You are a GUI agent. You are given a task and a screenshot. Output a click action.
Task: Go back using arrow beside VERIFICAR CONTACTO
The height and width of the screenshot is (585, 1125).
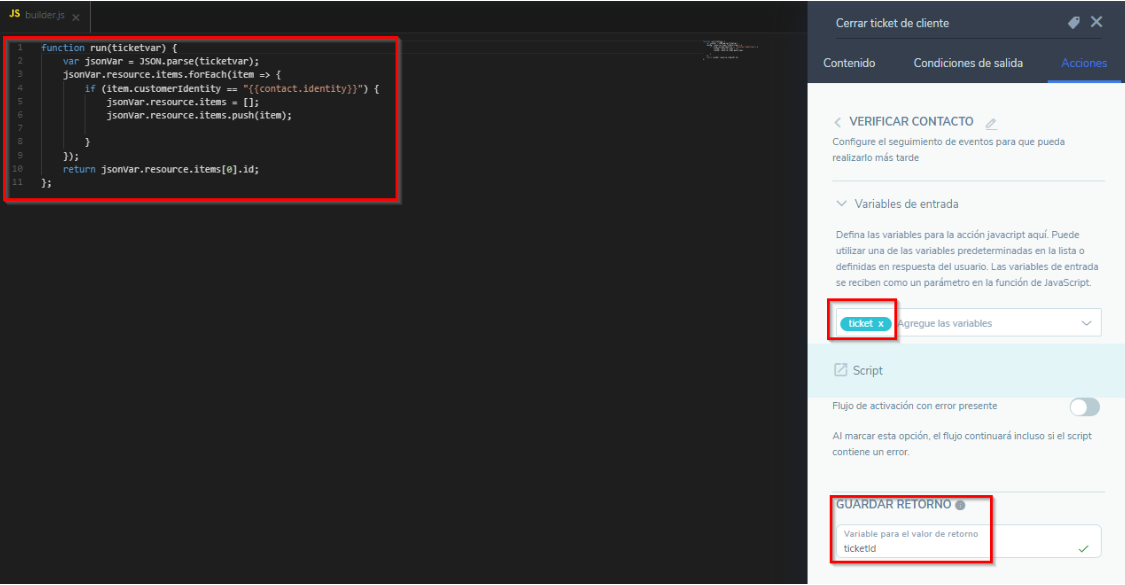(837, 122)
